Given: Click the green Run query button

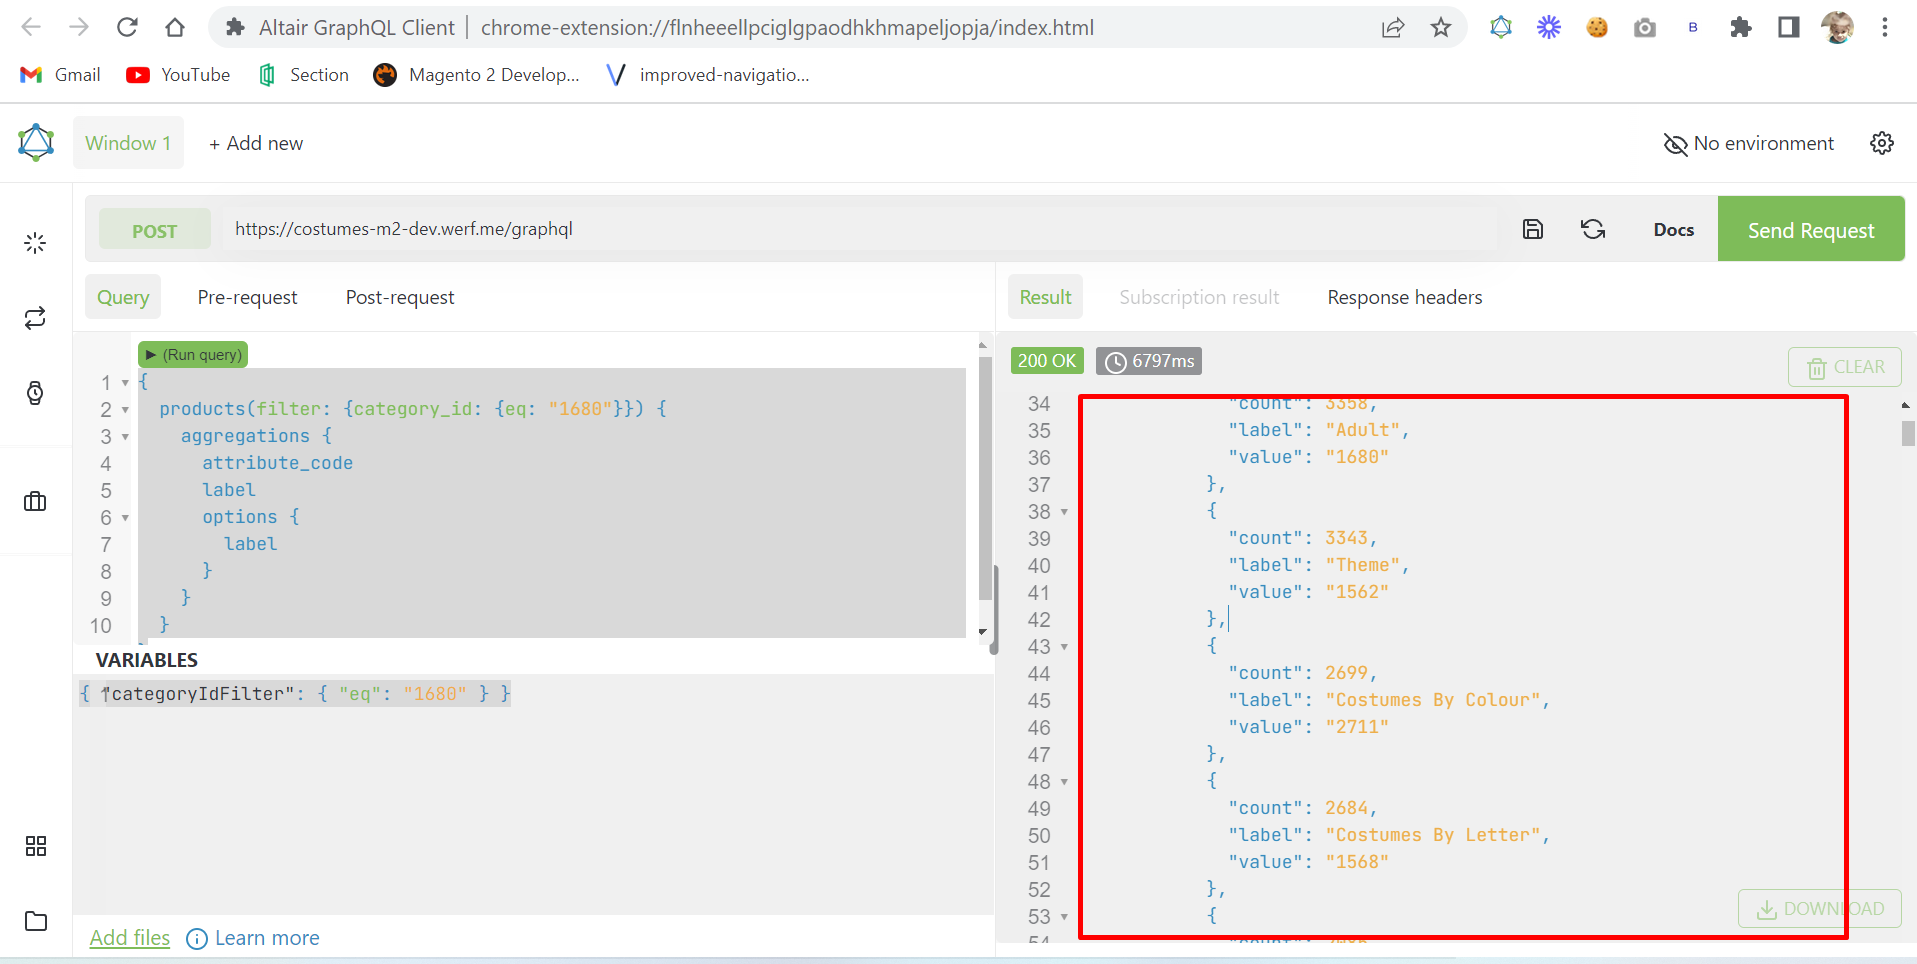Looking at the screenshot, I should point(192,355).
